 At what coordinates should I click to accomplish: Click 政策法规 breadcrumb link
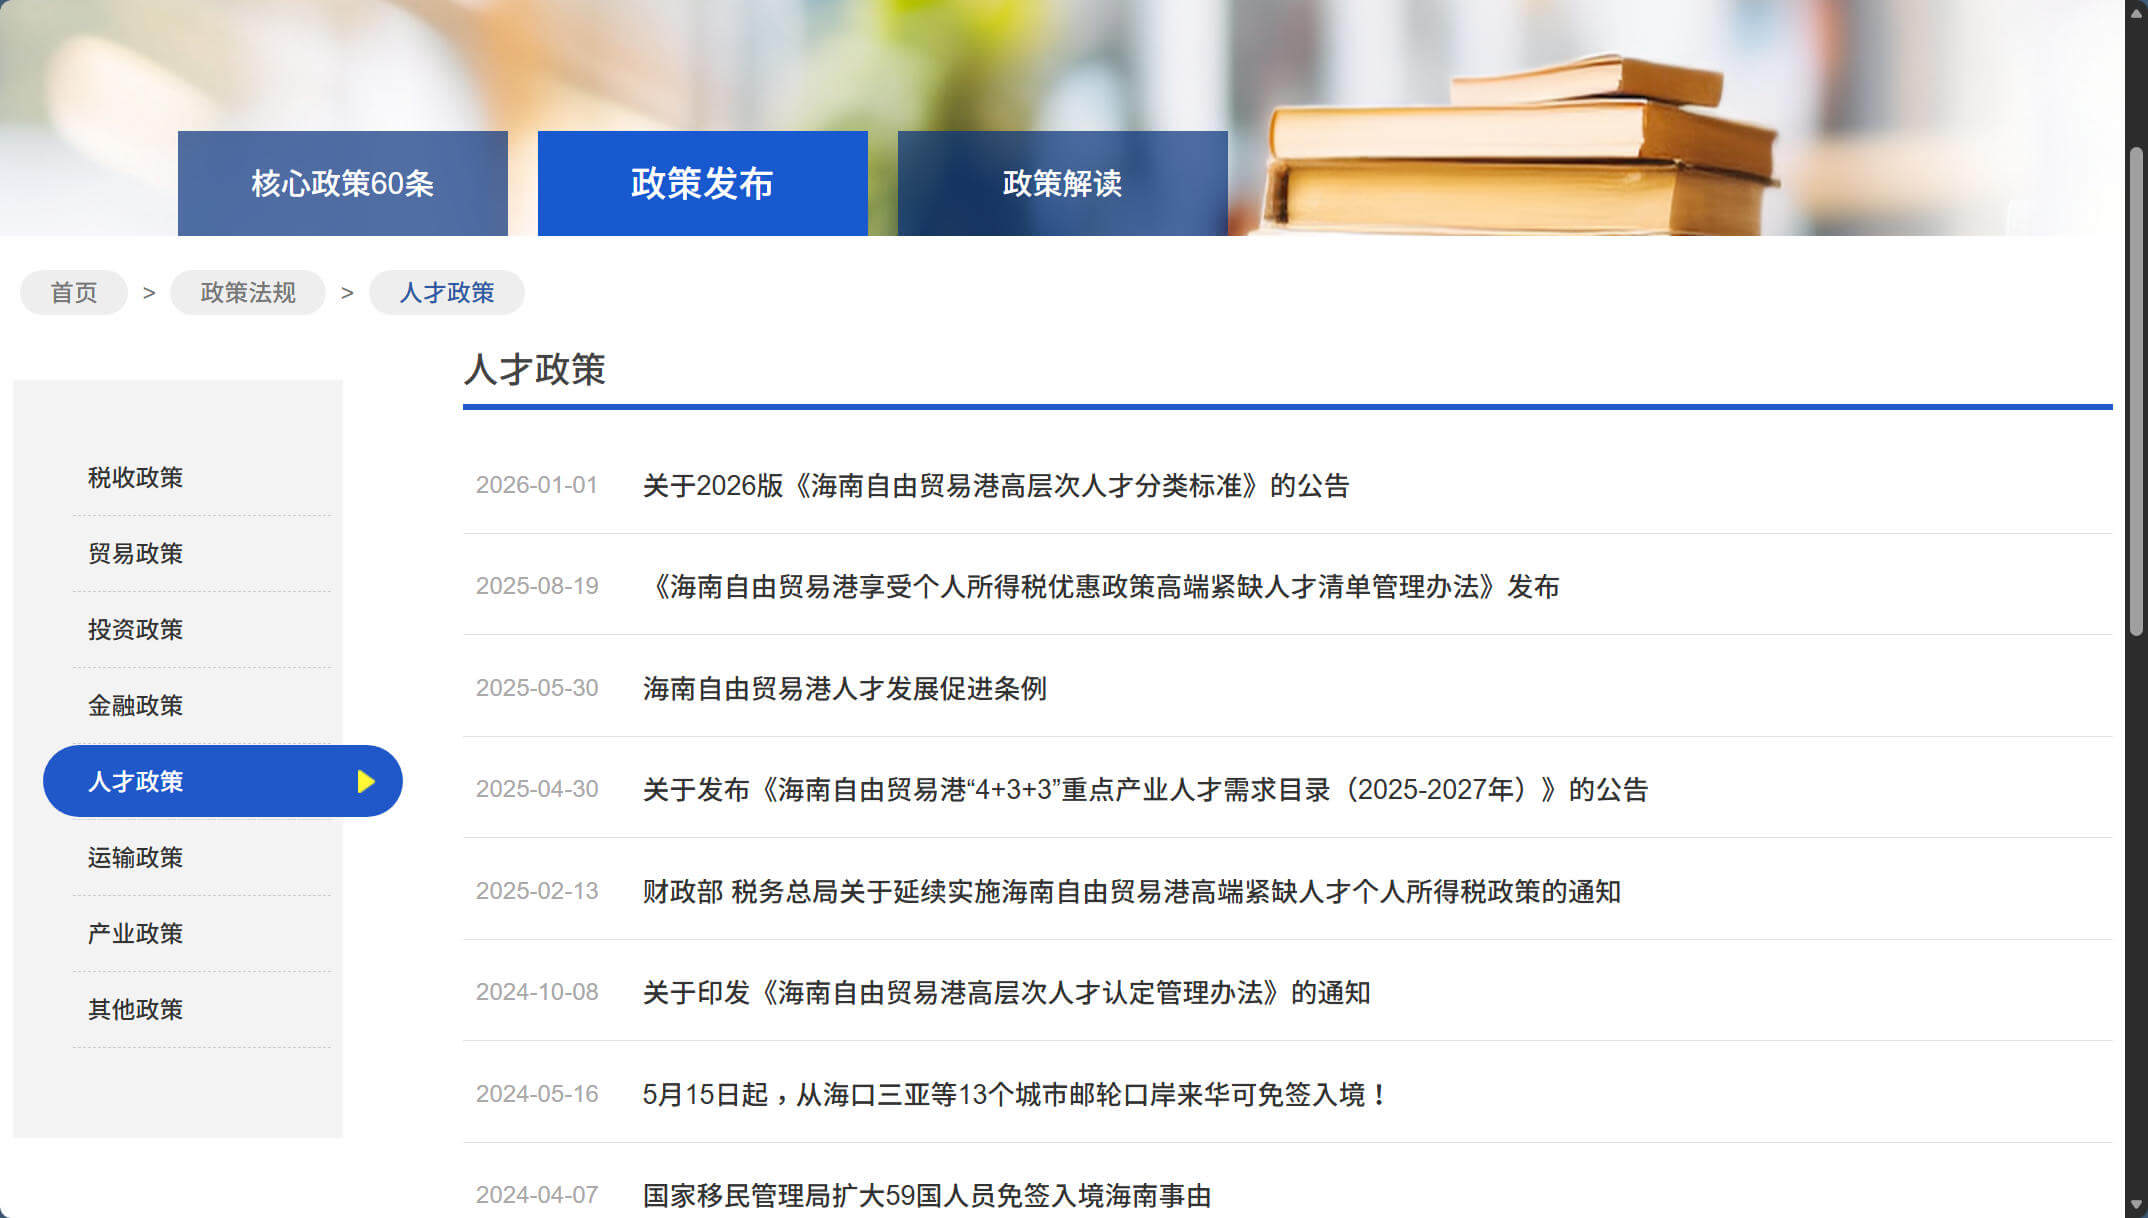[248, 293]
